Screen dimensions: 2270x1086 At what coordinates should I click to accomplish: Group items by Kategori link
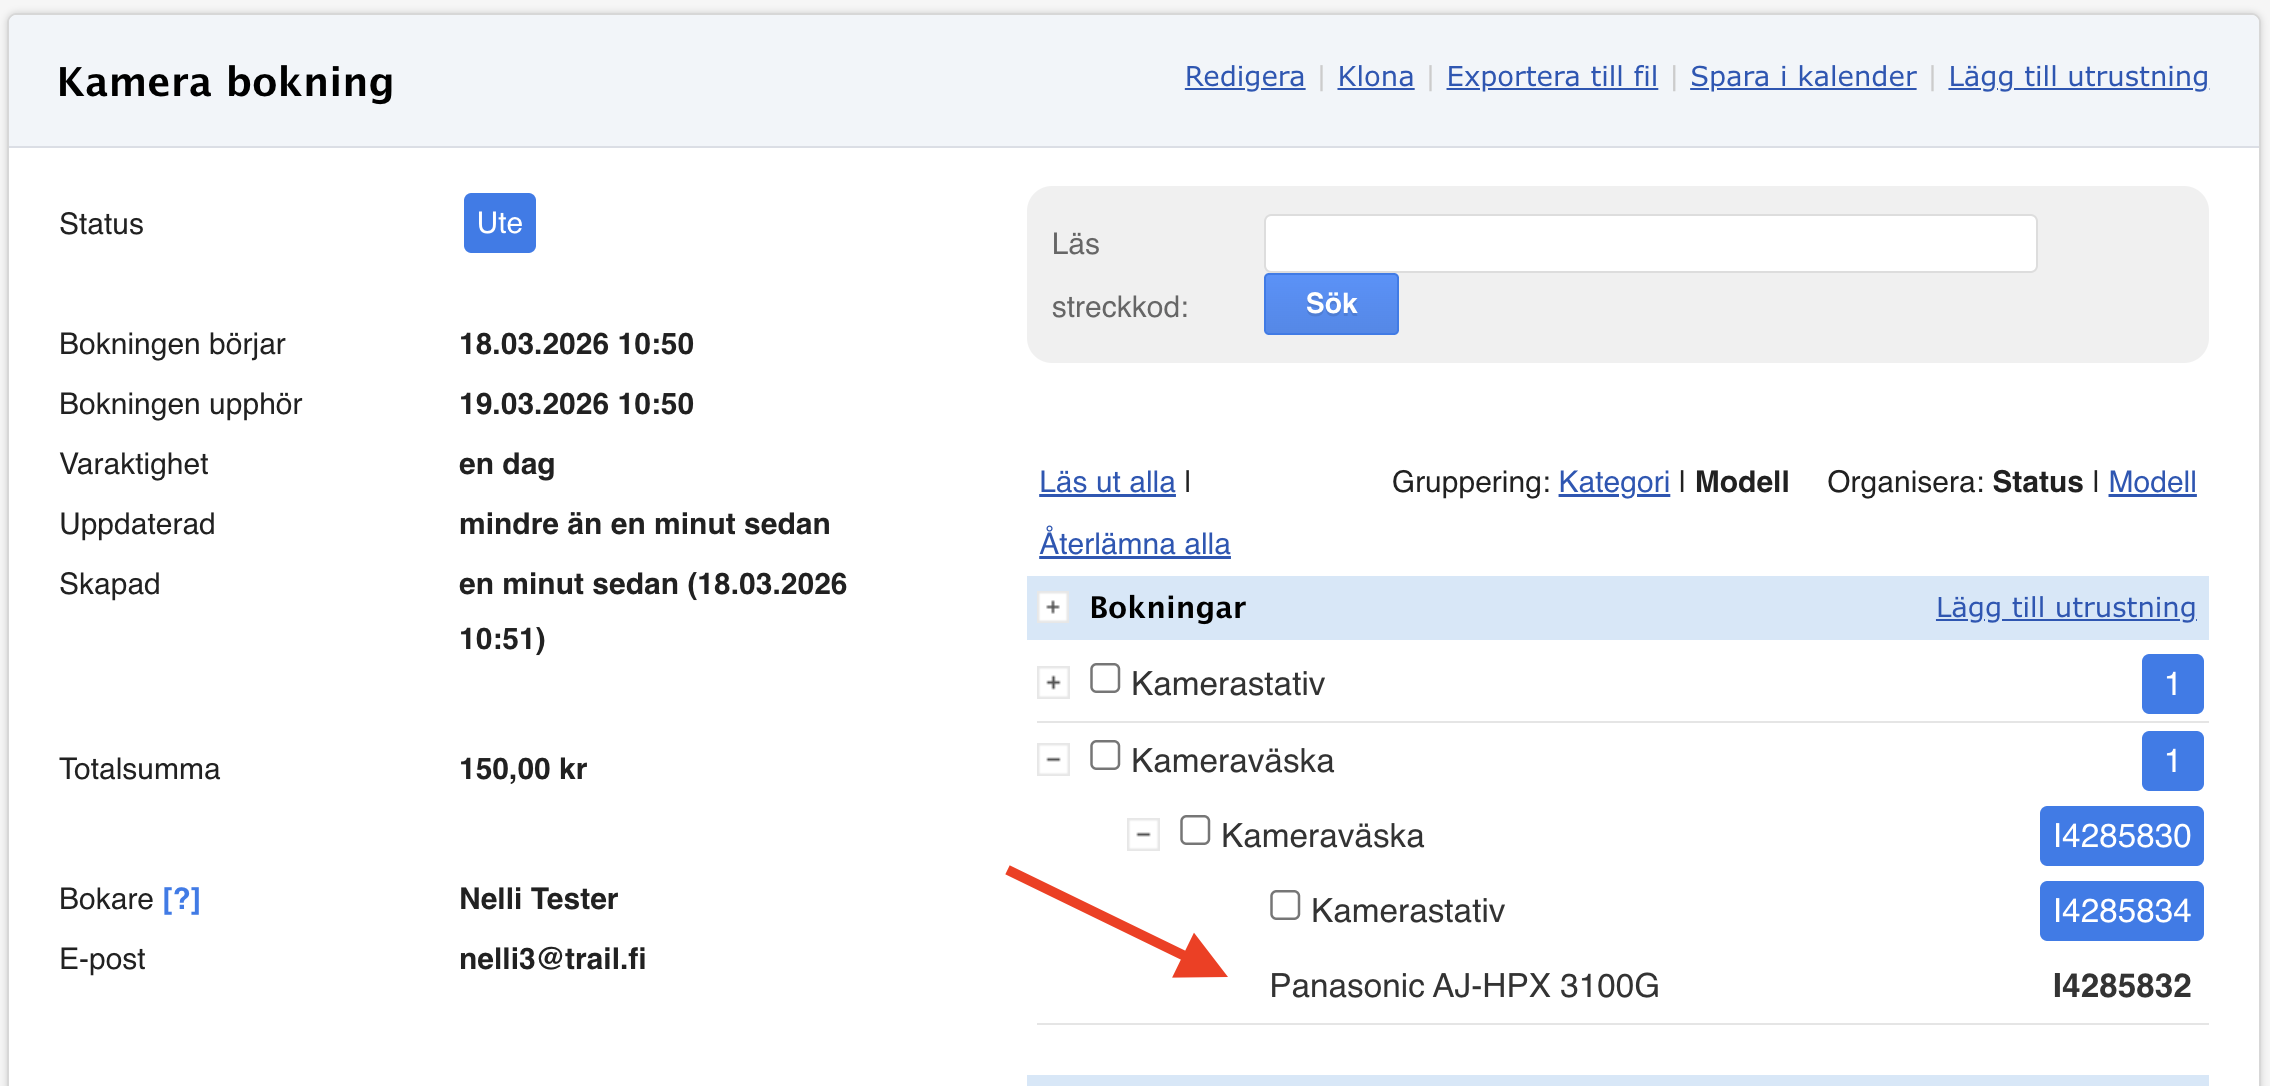(x=1613, y=482)
